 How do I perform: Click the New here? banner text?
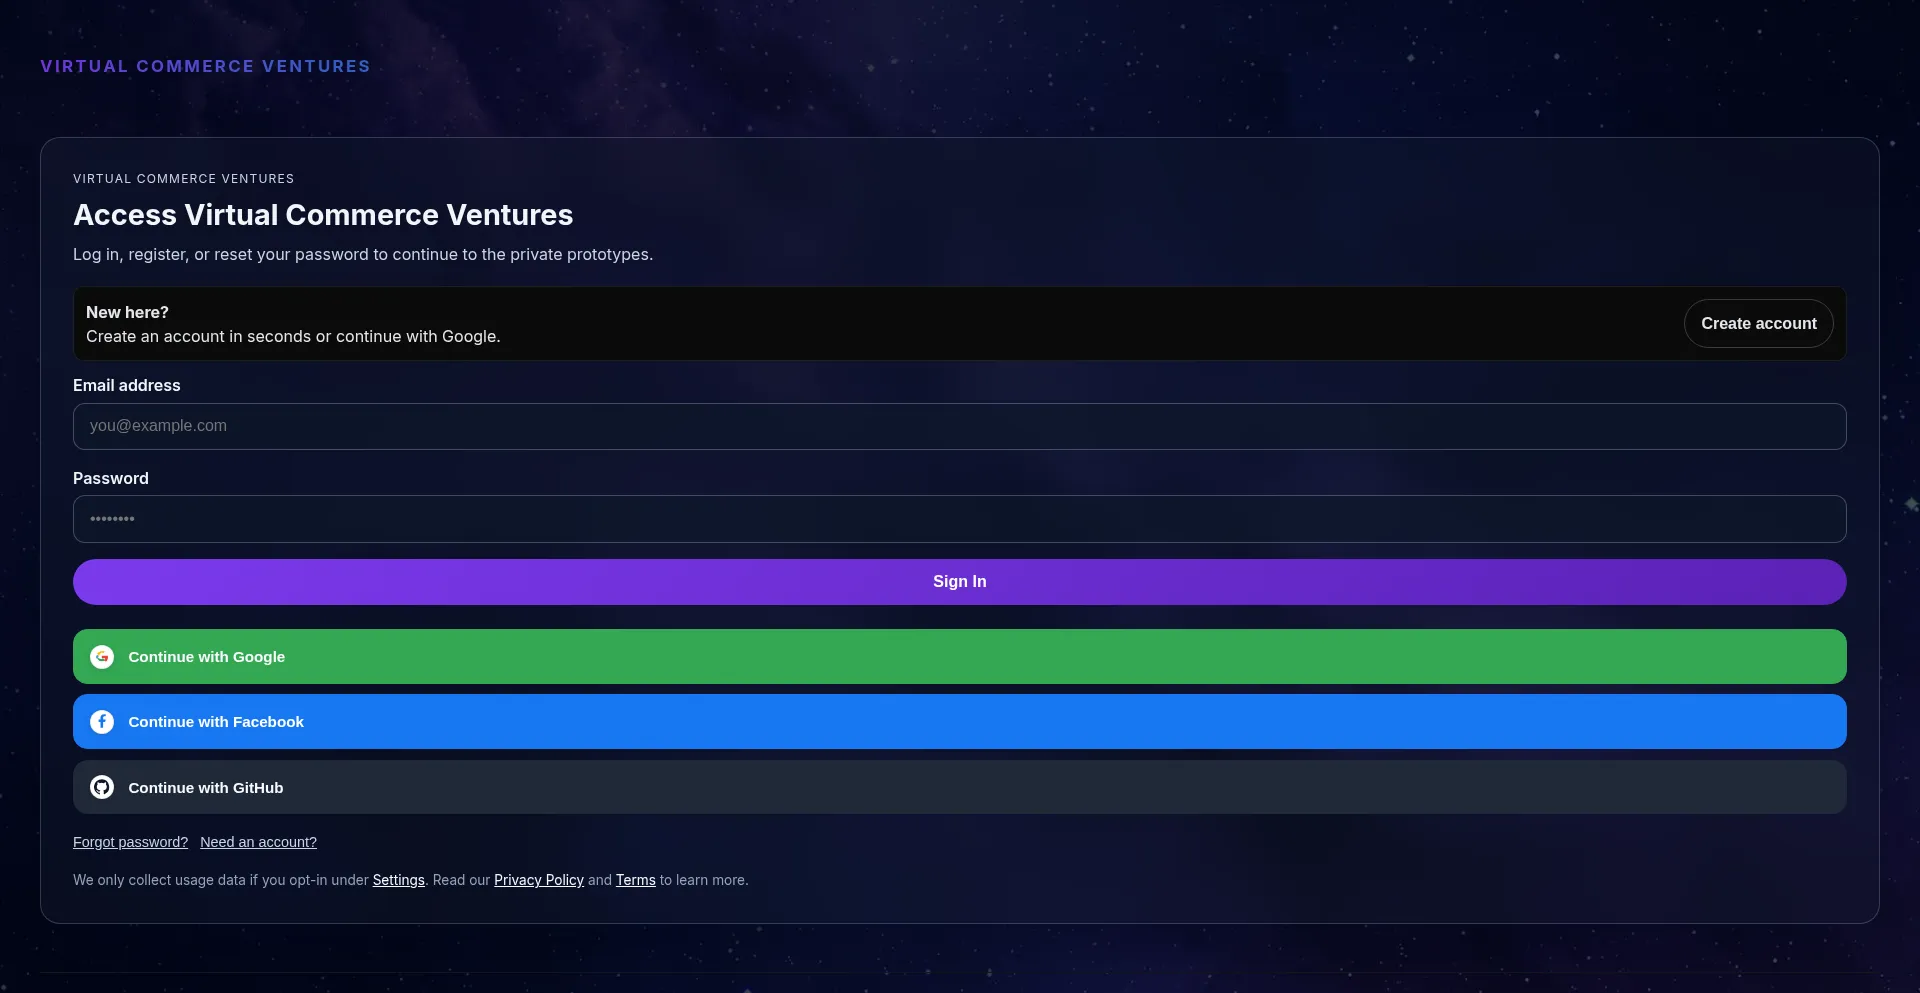(127, 312)
